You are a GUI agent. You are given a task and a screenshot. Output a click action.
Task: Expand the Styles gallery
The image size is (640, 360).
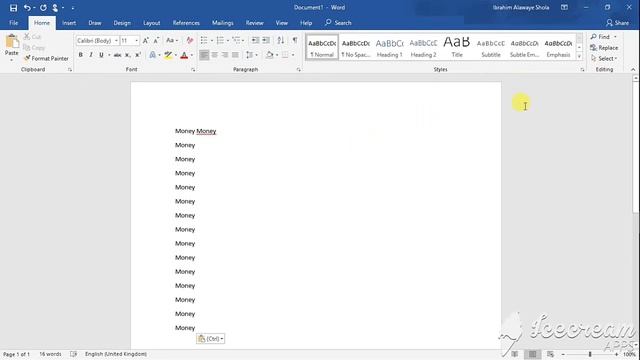coord(579,57)
